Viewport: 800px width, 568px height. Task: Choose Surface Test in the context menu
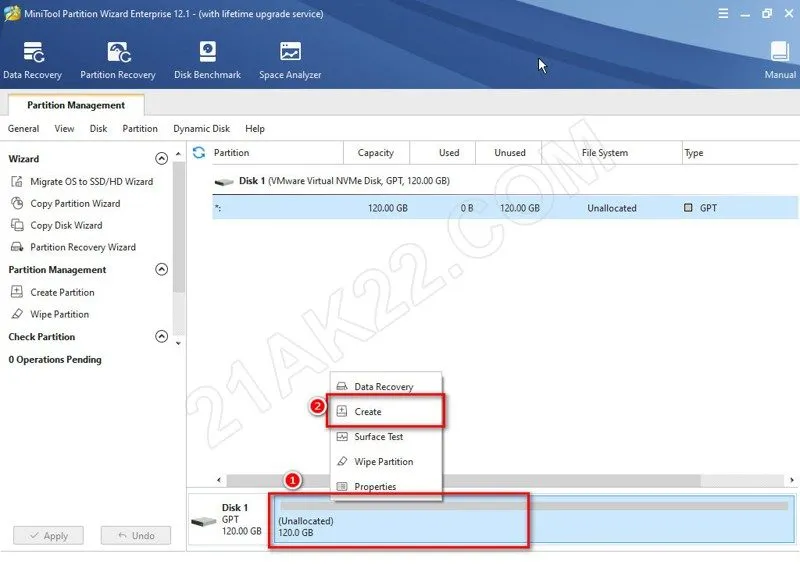[386, 436]
